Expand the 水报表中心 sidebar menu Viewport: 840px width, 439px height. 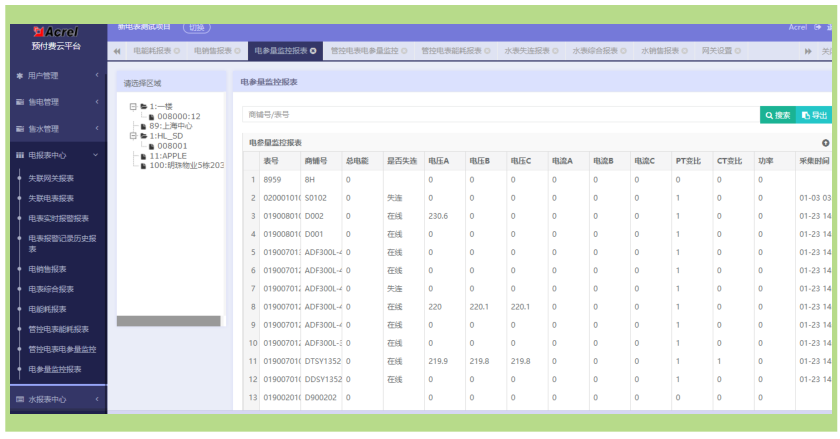tap(58, 399)
